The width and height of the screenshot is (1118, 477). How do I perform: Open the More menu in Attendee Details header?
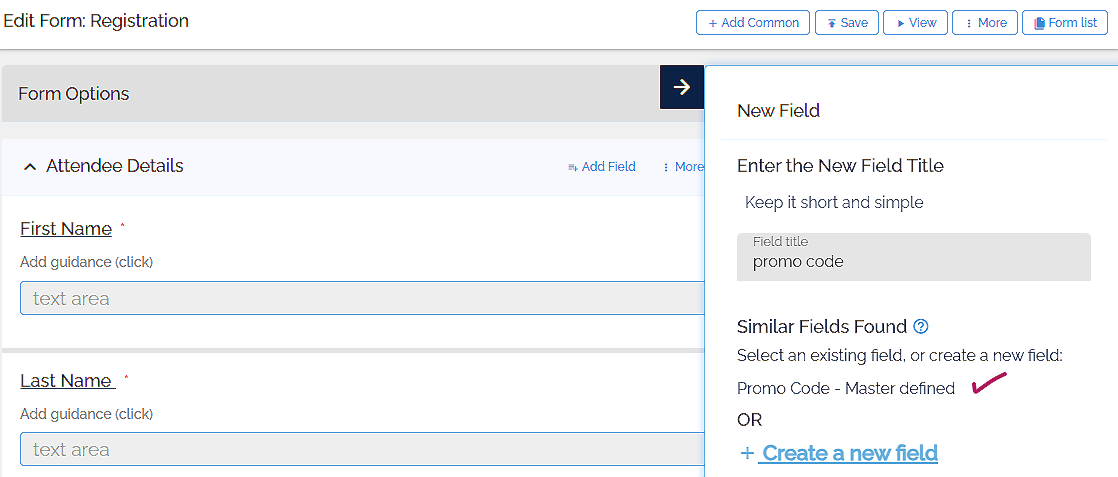(683, 167)
